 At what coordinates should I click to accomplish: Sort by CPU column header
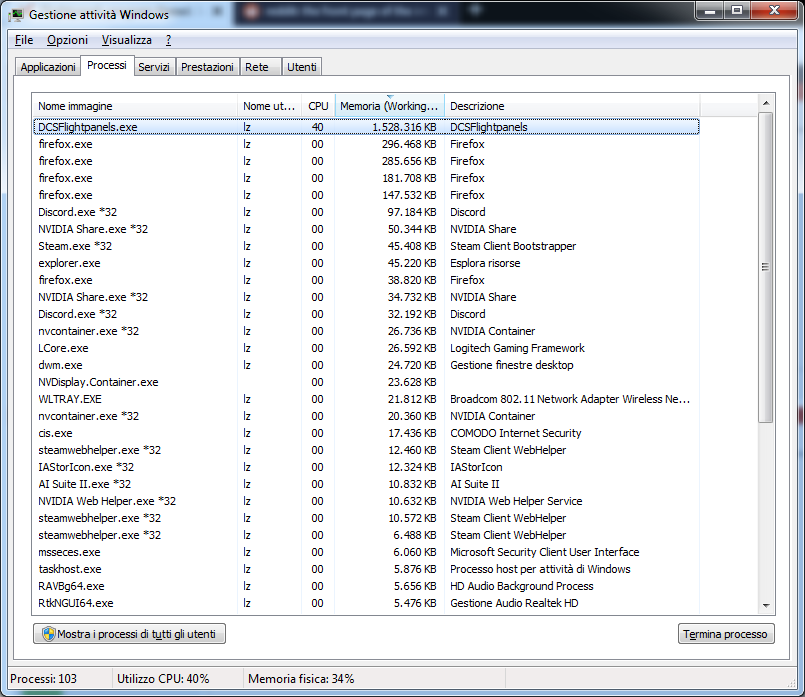tap(318, 106)
